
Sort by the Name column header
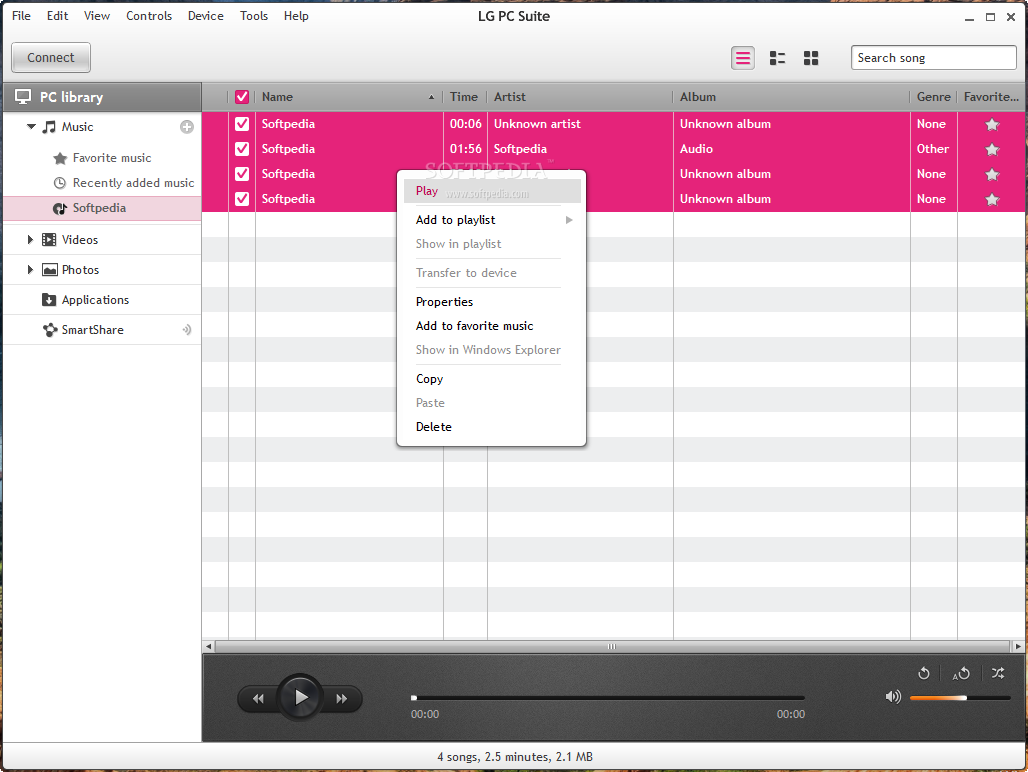point(348,97)
